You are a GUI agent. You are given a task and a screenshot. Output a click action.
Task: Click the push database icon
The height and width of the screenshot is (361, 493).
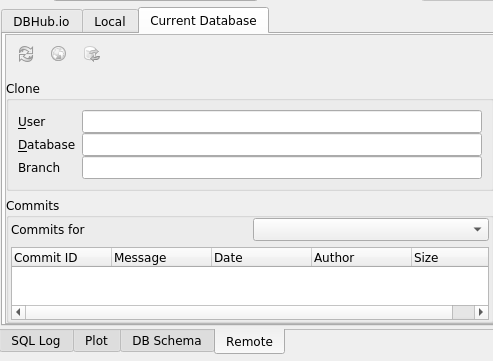pyautogui.click(x=92, y=54)
